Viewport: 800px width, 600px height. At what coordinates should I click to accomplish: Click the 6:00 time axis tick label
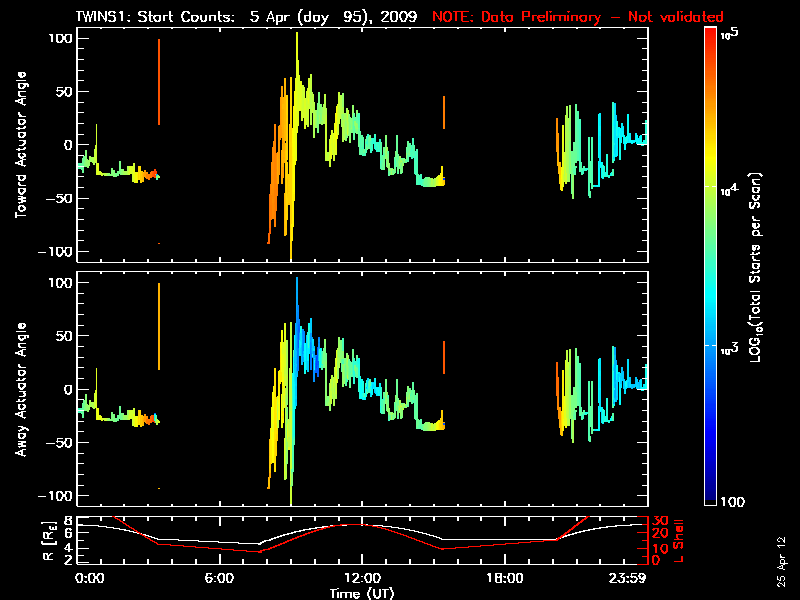219,578
